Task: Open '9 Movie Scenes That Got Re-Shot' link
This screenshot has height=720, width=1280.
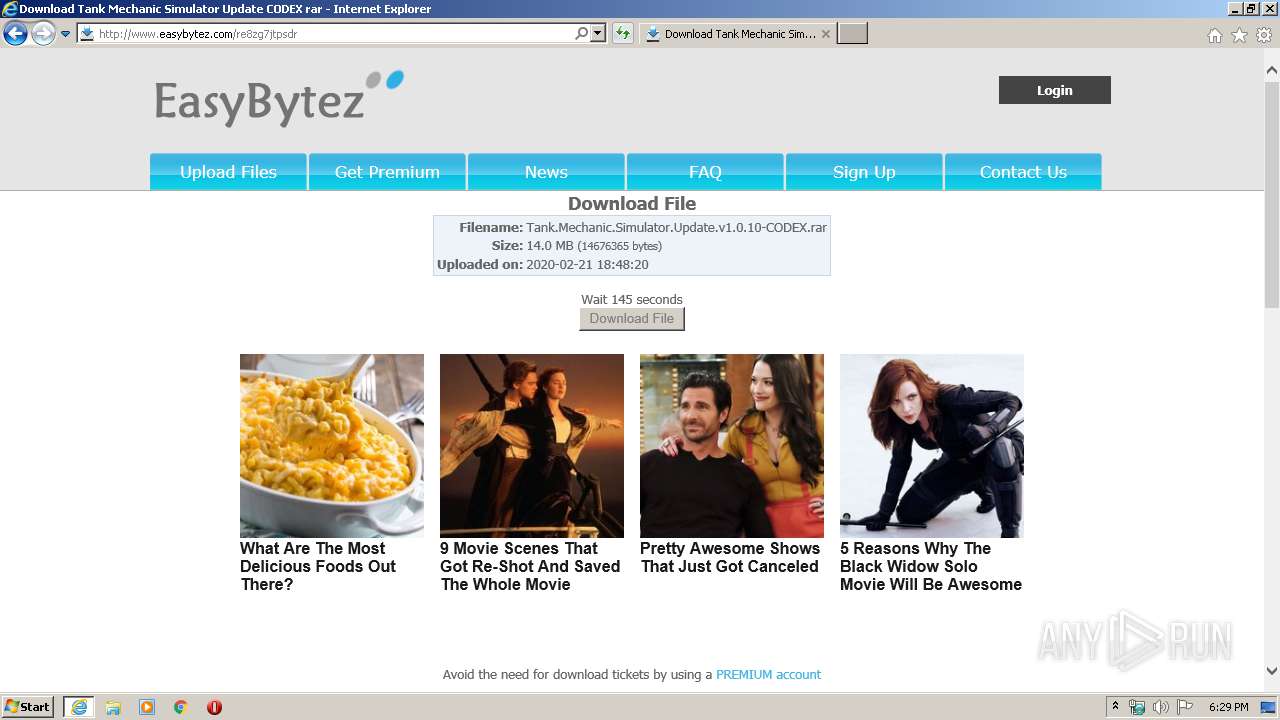Action: coord(530,566)
